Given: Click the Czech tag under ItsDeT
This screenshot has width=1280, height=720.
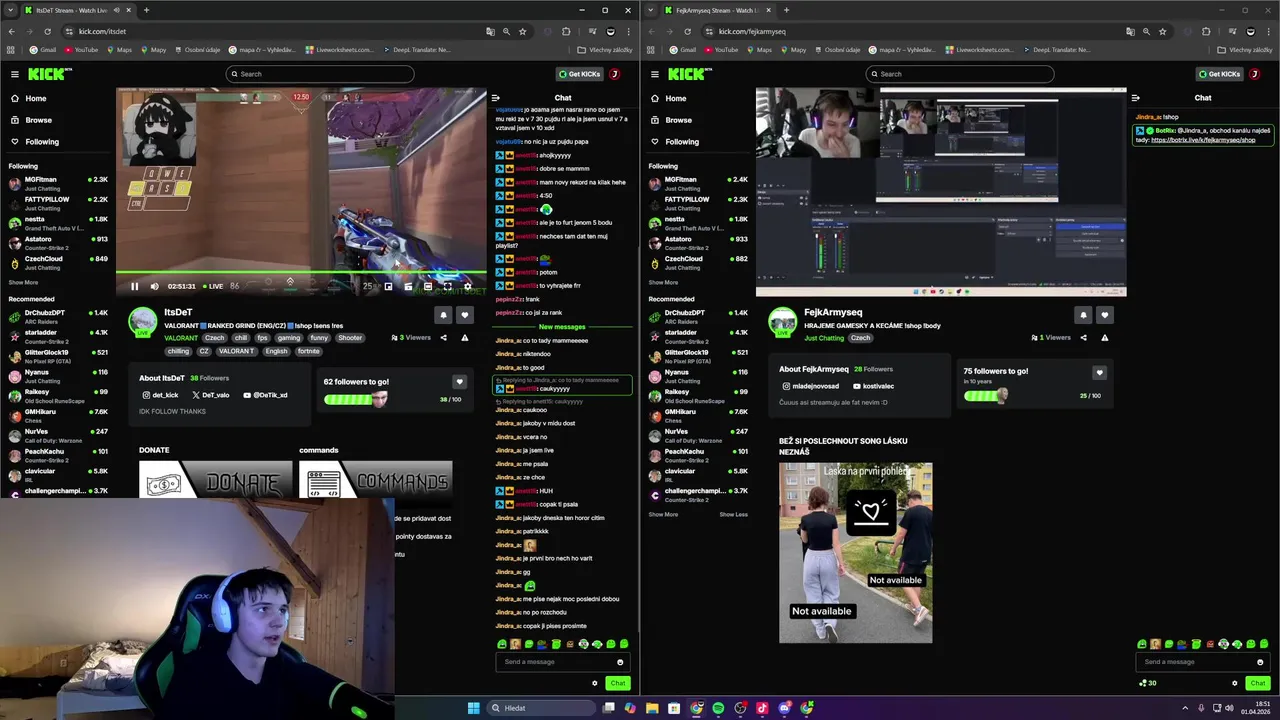Looking at the screenshot, I should click(x=215, y=338).
